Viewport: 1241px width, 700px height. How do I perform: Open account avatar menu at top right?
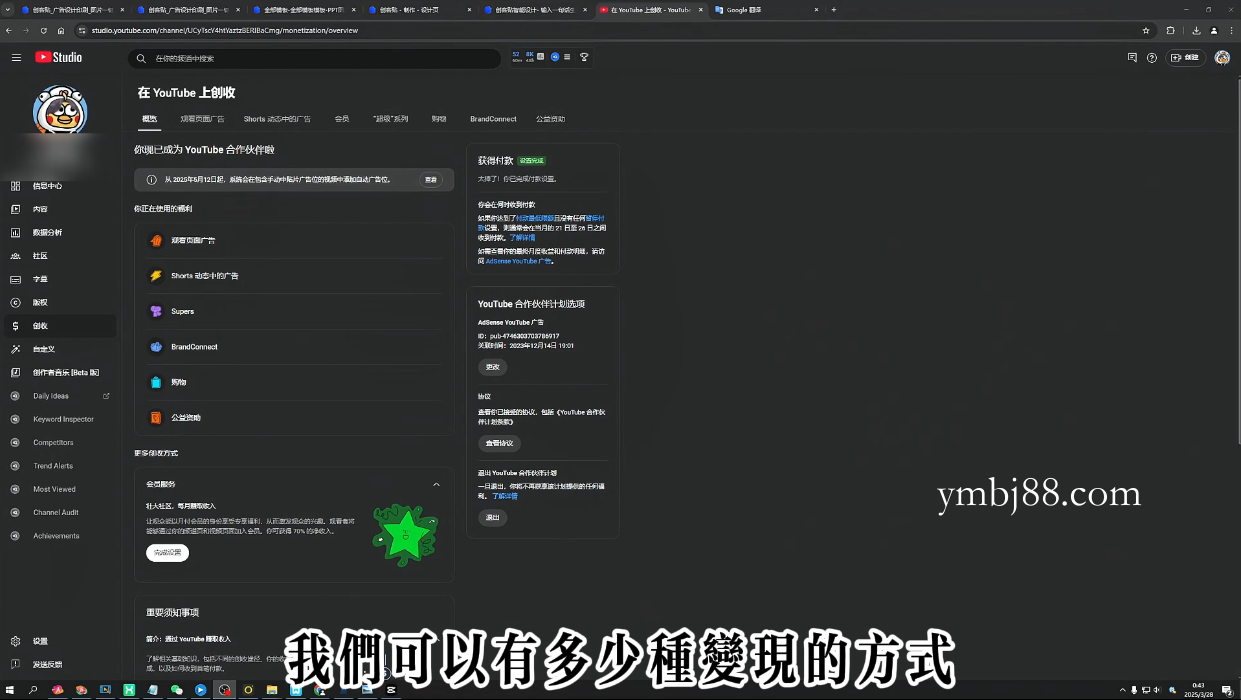point(1222,58)
